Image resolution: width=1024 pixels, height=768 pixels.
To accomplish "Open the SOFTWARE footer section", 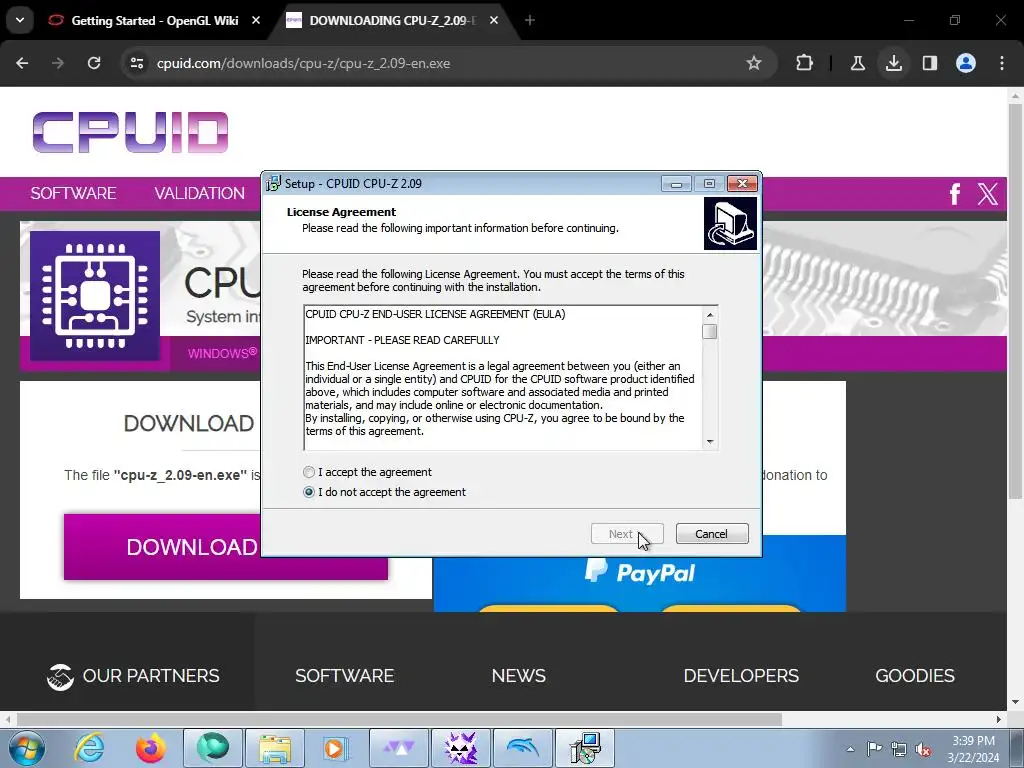I will (x=344, y=676).
